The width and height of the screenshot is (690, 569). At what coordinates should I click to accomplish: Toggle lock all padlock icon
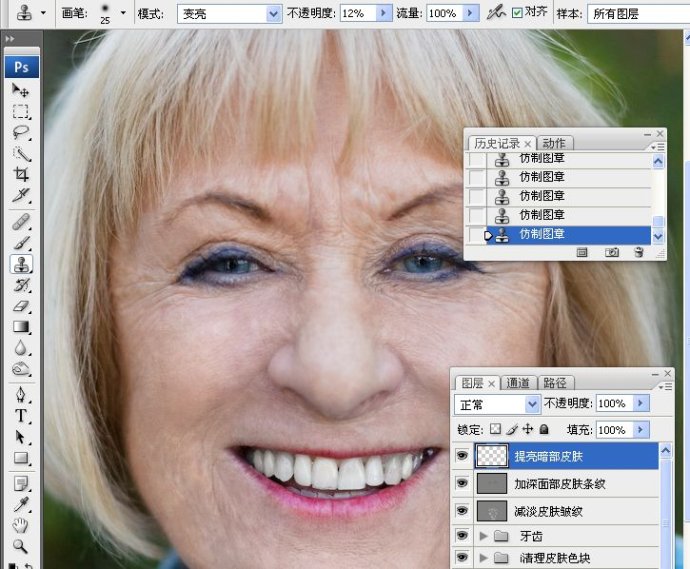(x=544, y=429)
